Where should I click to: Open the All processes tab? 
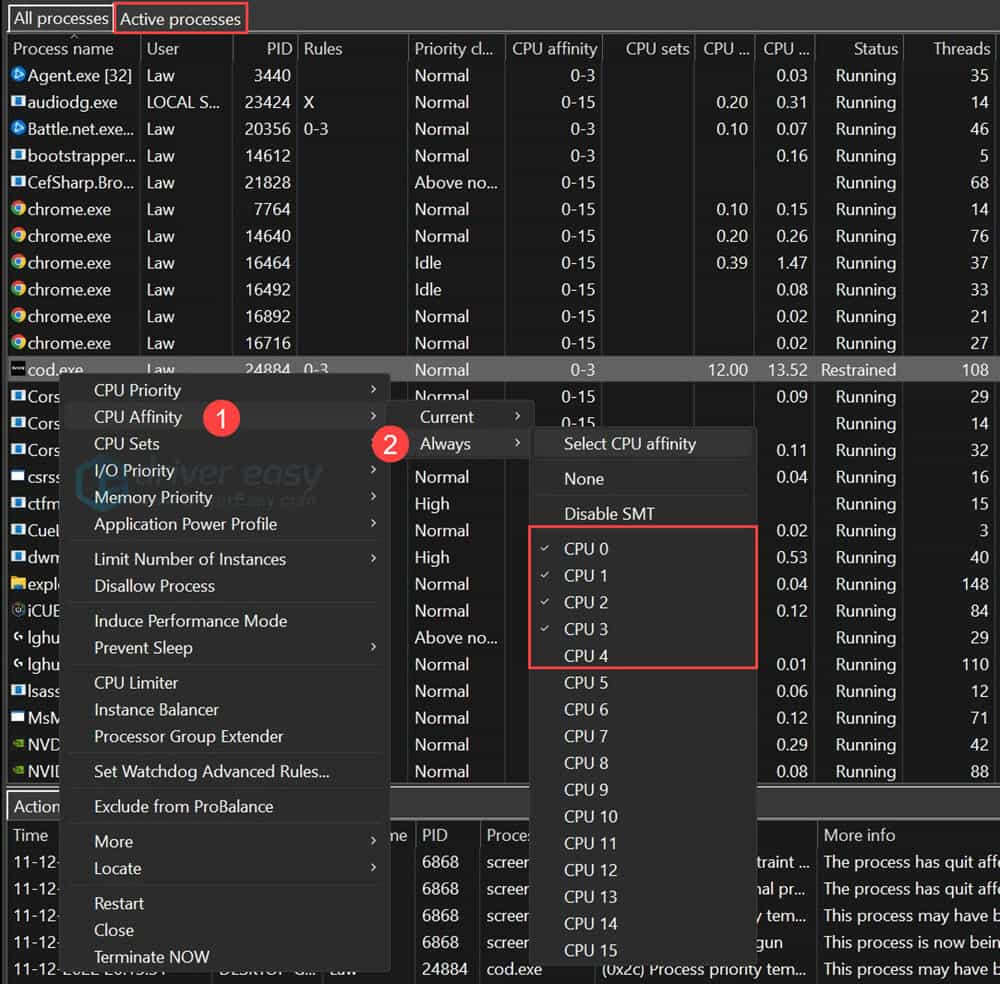pos(60,19)
